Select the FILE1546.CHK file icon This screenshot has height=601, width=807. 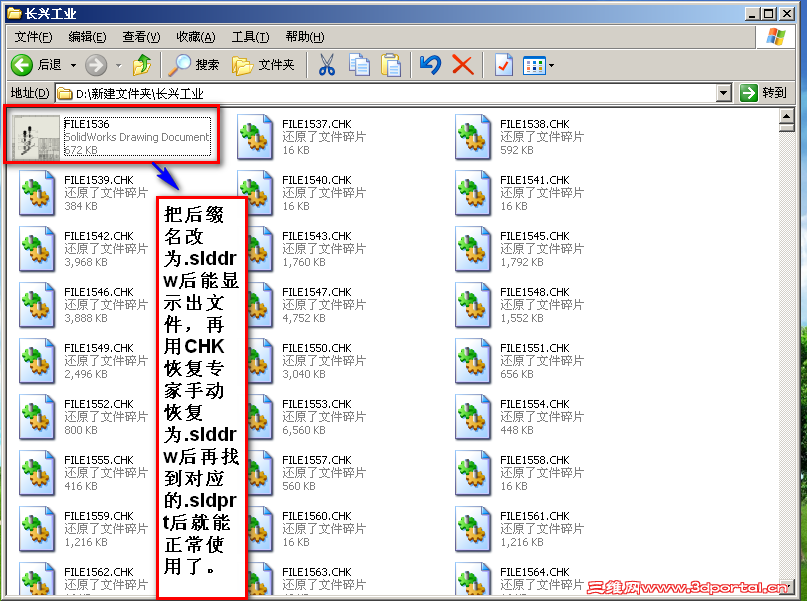[x=37, y=305]
